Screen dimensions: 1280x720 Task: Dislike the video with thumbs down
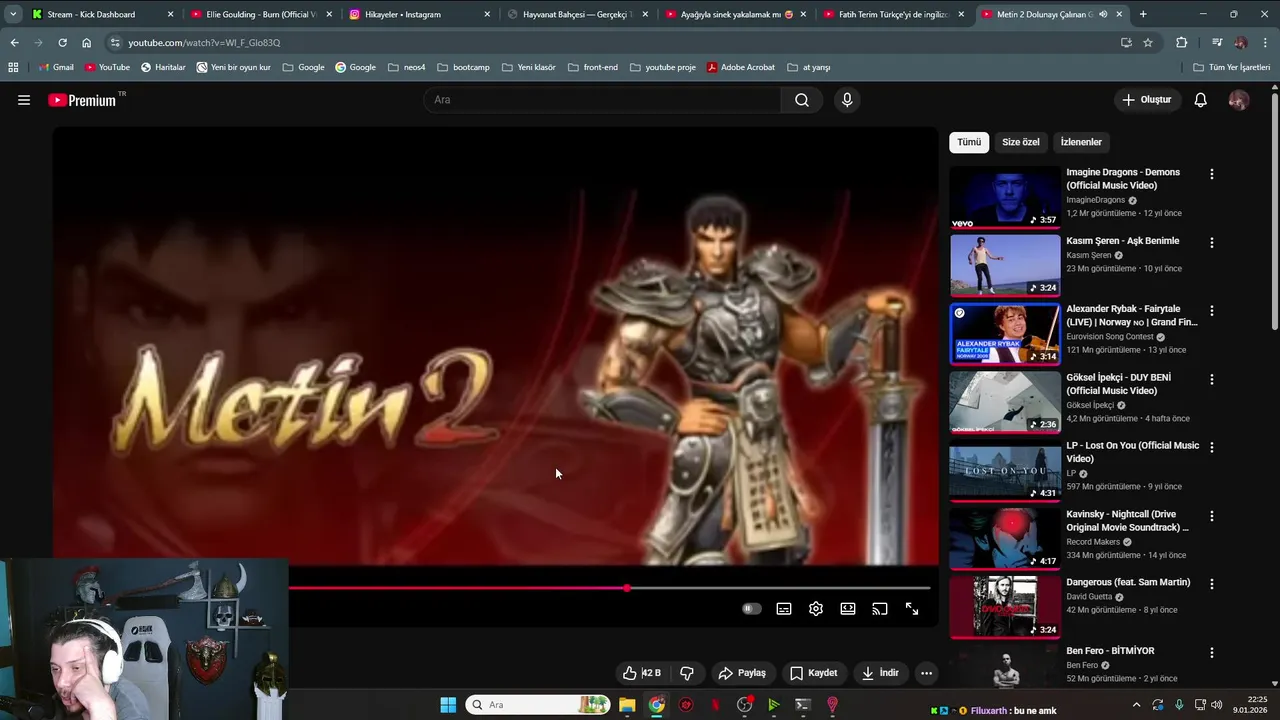(687, 673)
